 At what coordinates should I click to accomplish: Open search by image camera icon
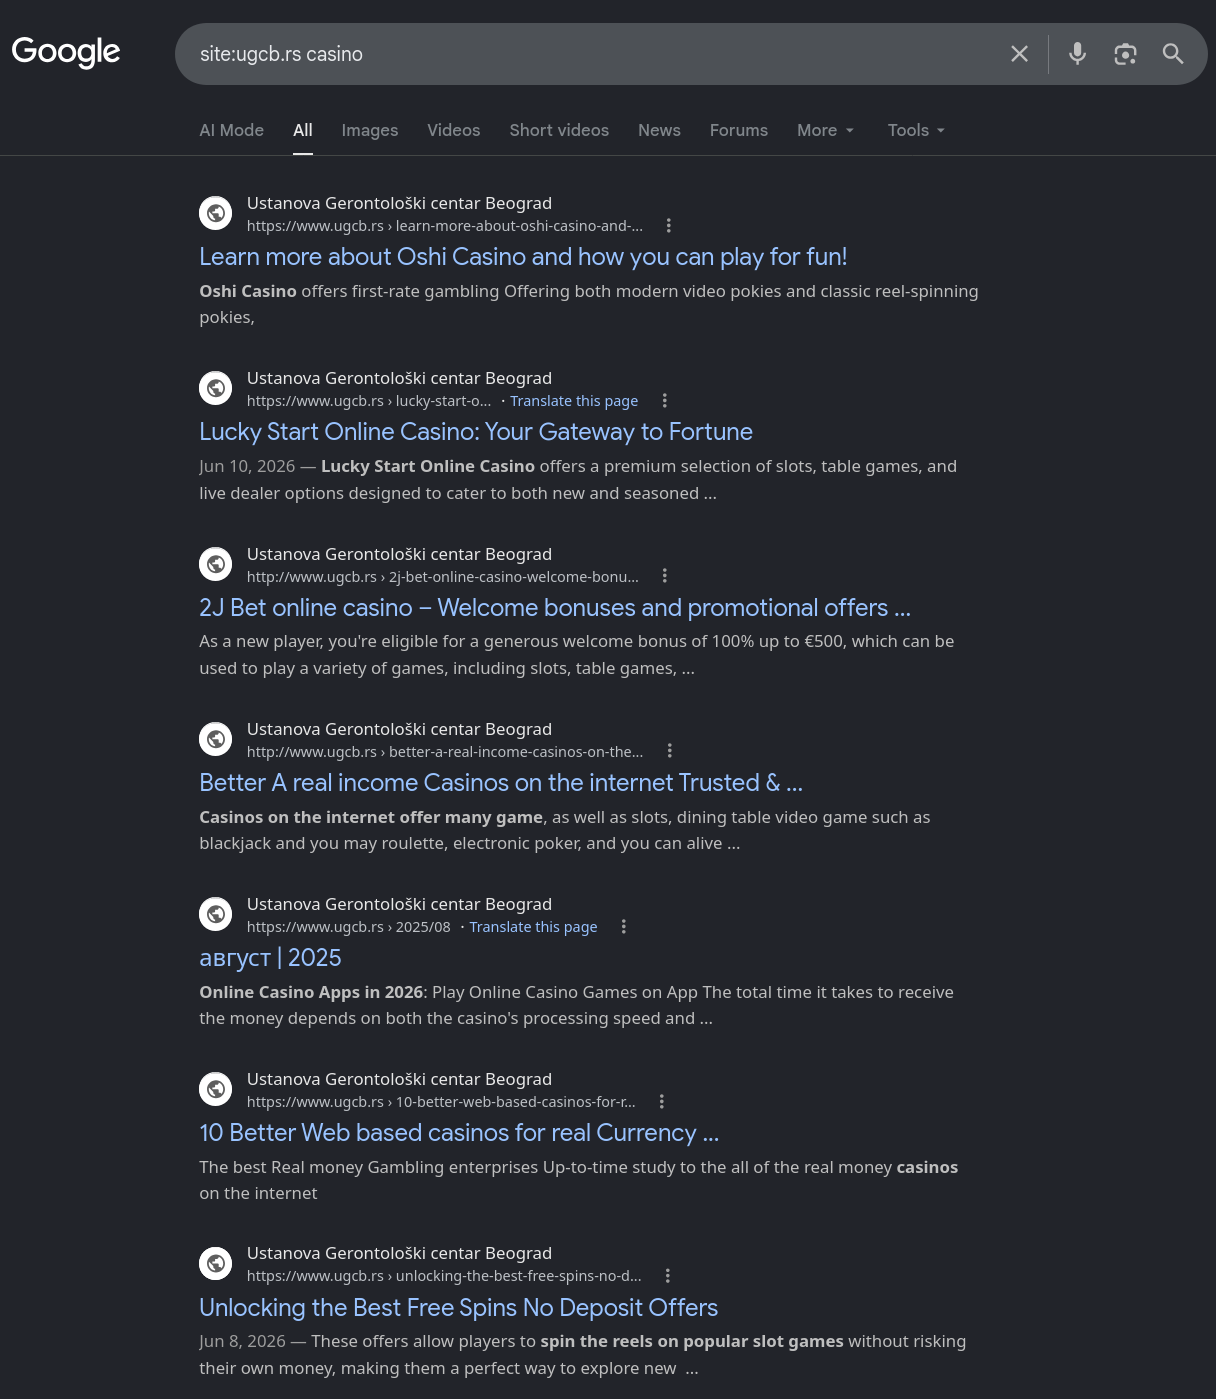pyautogui.click(x=1125, y=54)
